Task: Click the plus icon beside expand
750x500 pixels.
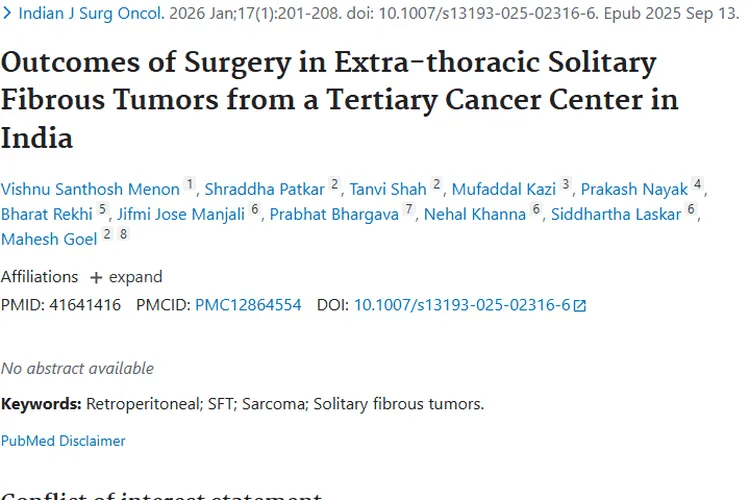Action: (x=96, y=277)
